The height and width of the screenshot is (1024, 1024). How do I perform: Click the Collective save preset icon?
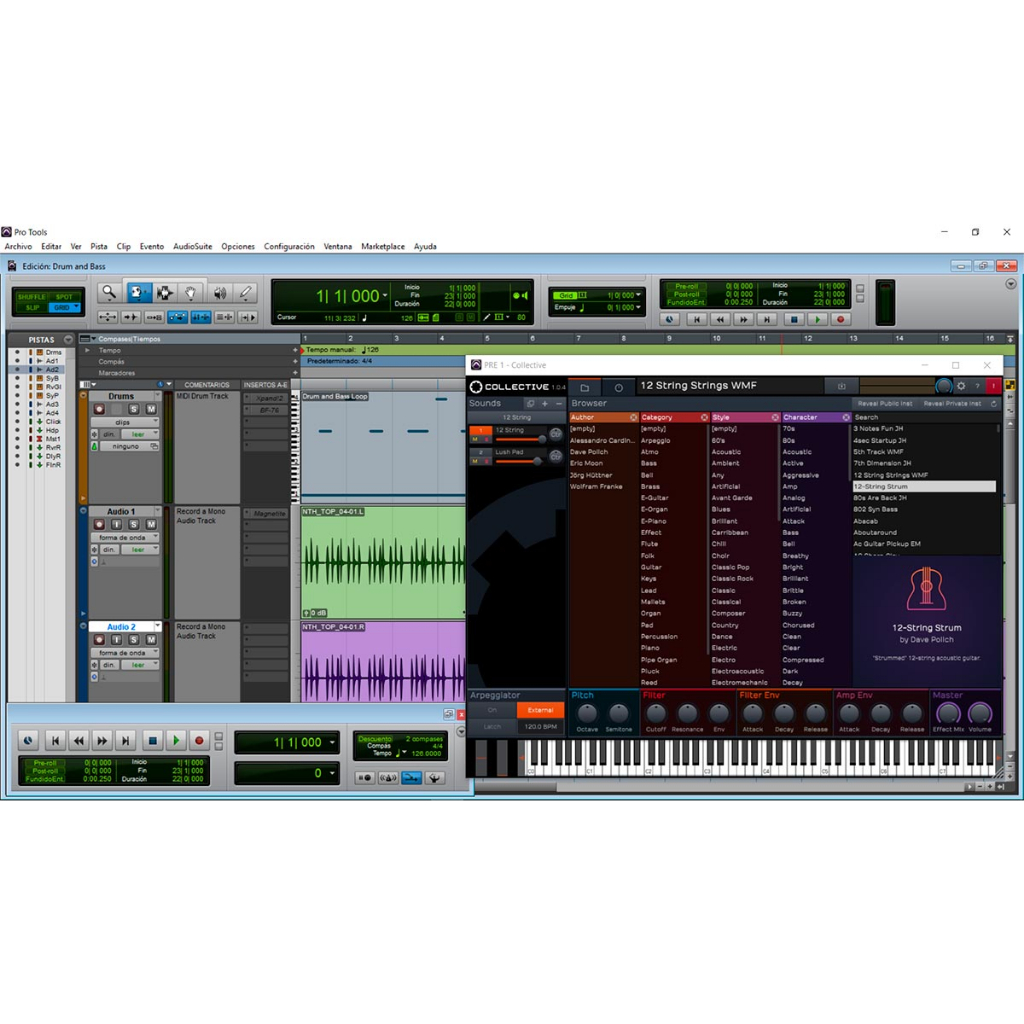[x=842, y=386]
